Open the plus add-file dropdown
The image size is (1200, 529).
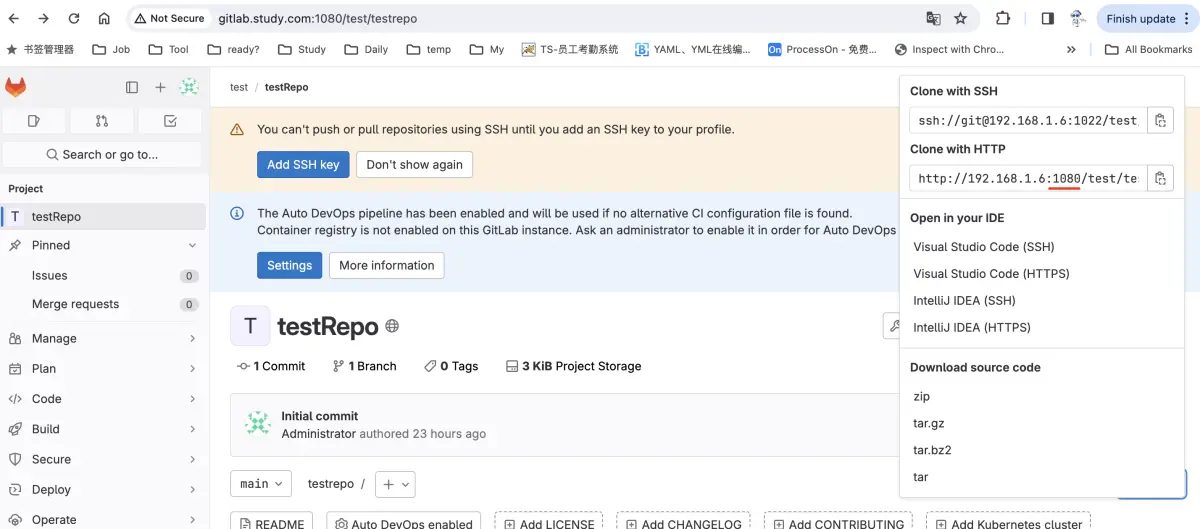click(395, 484)
